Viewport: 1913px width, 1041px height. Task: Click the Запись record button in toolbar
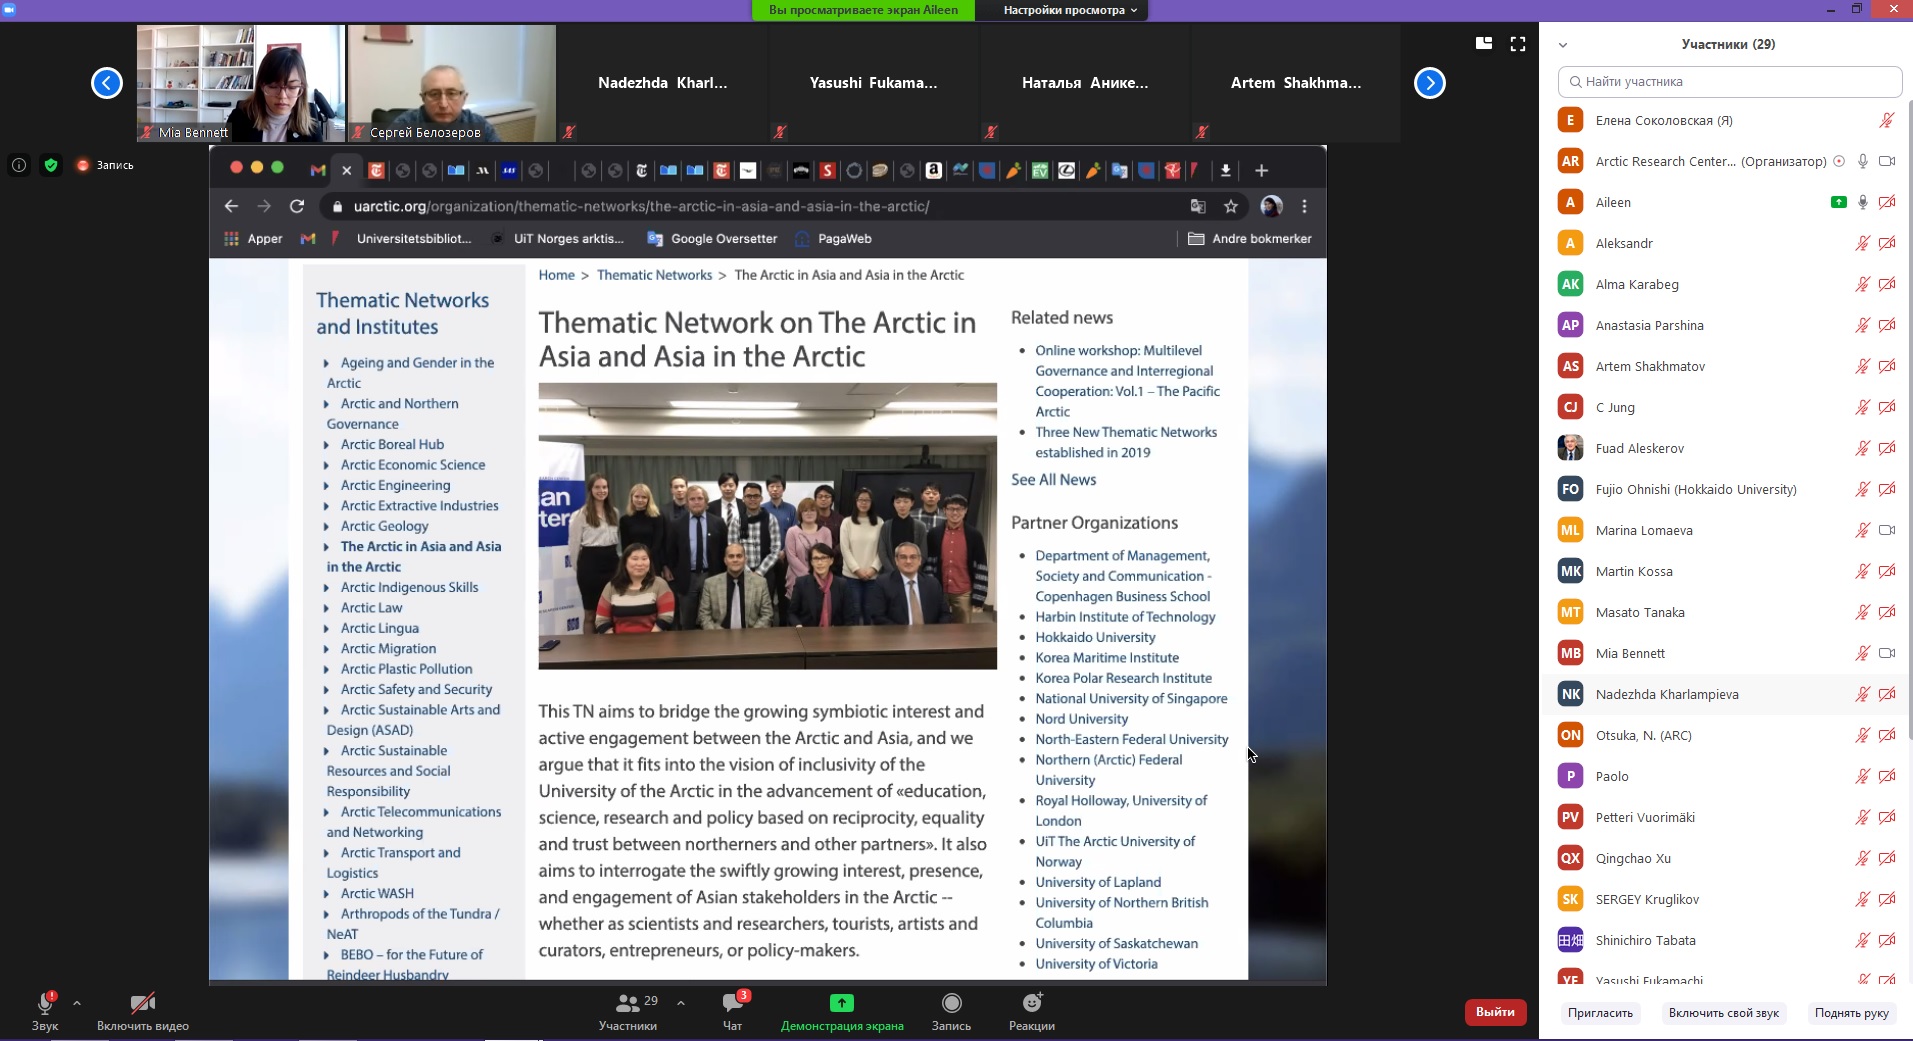pos(951,1011)
